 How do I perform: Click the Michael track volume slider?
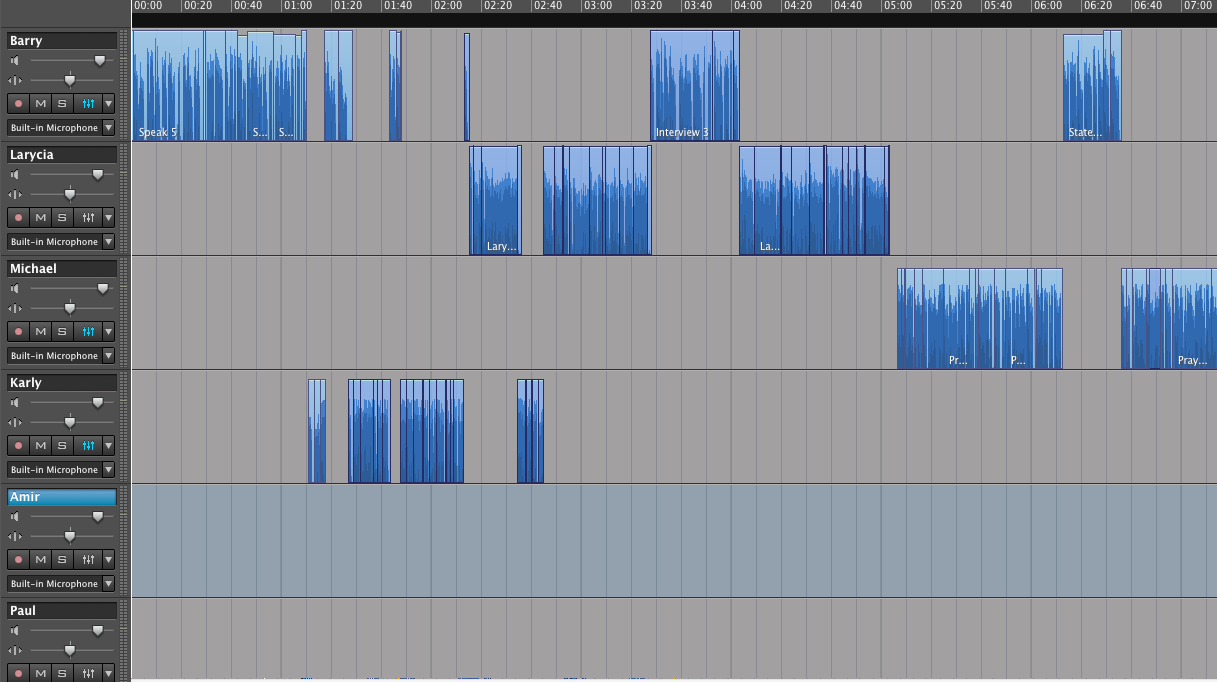tap(103, 289)
